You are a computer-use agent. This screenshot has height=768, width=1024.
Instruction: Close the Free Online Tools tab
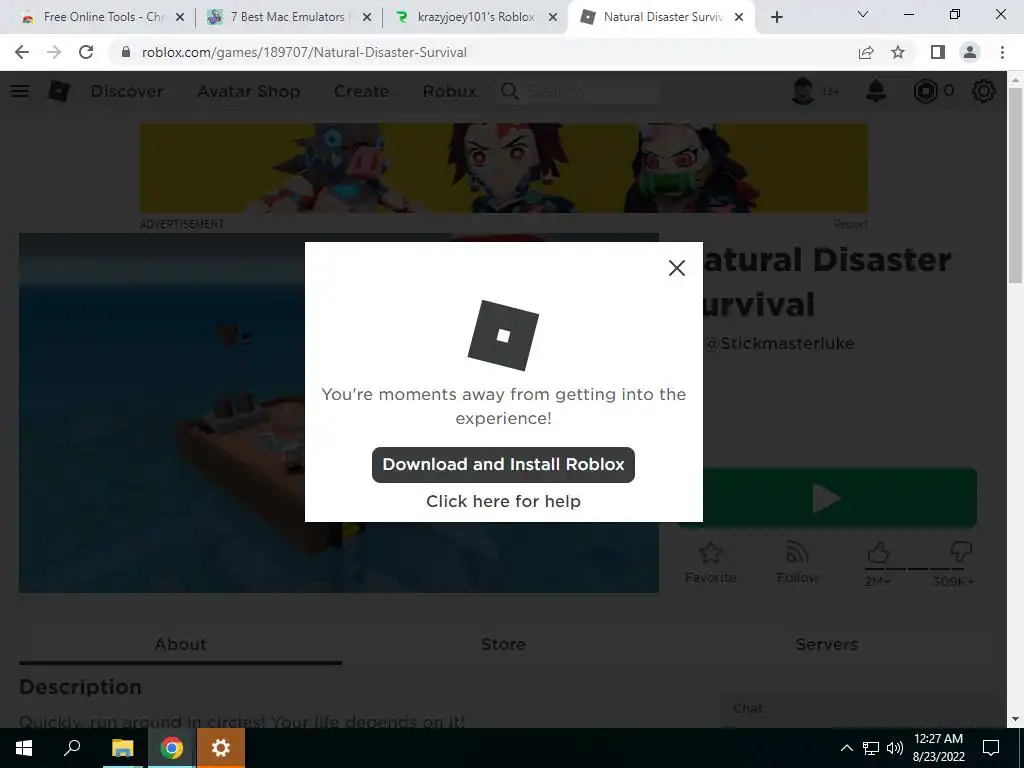click(x=180, y=18)
